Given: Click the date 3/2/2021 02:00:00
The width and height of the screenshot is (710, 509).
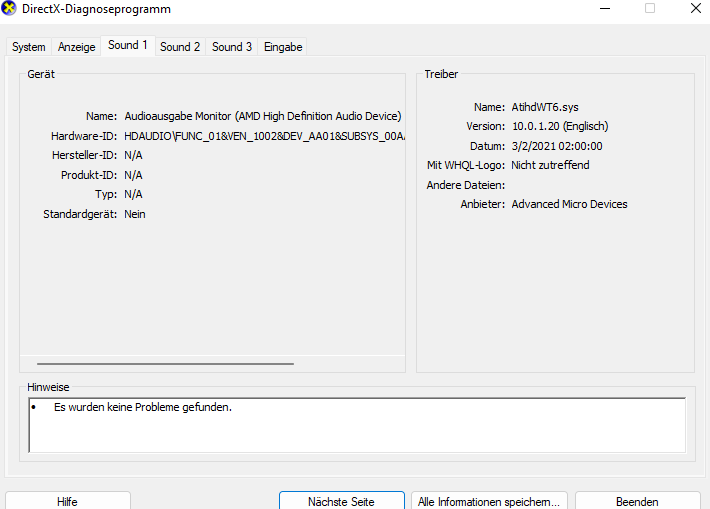Looking at the screenshot, I should 557,146.
